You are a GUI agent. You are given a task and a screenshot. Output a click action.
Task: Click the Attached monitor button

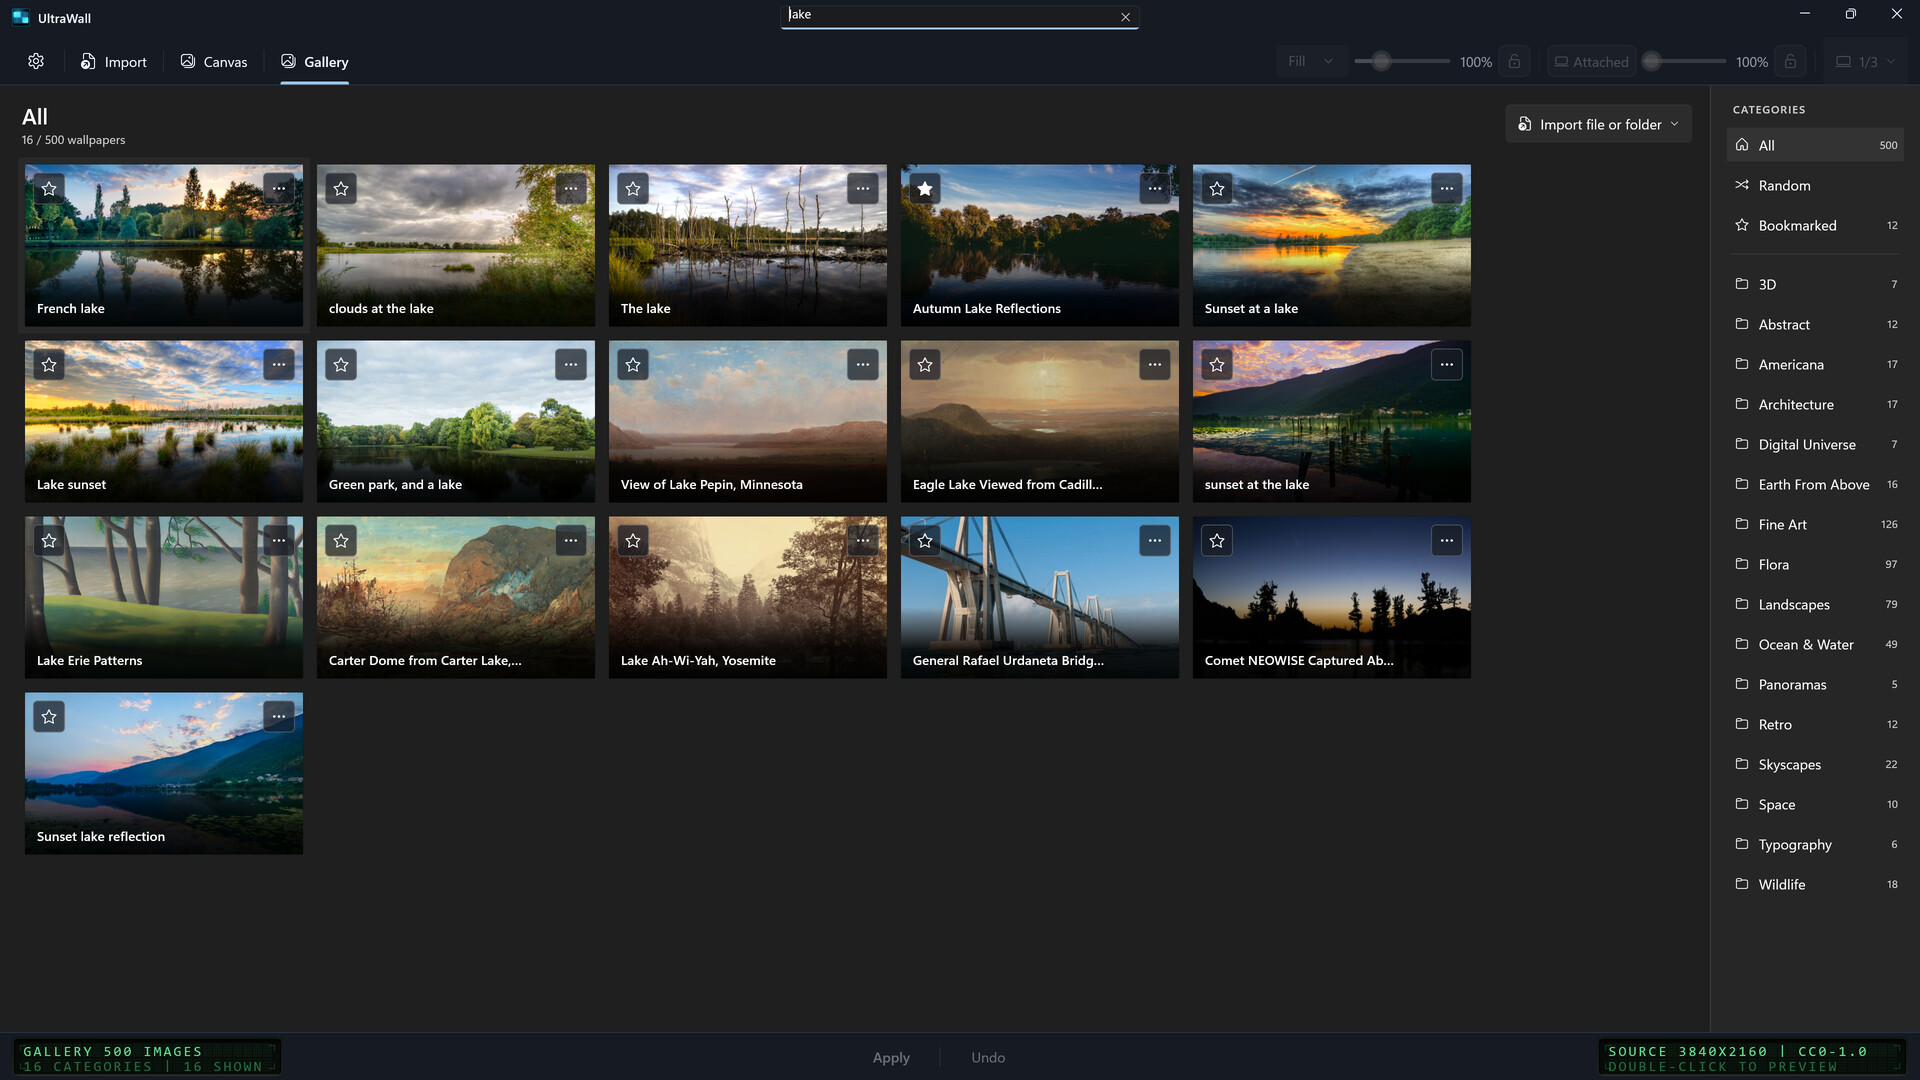(x=1591, y=61)
